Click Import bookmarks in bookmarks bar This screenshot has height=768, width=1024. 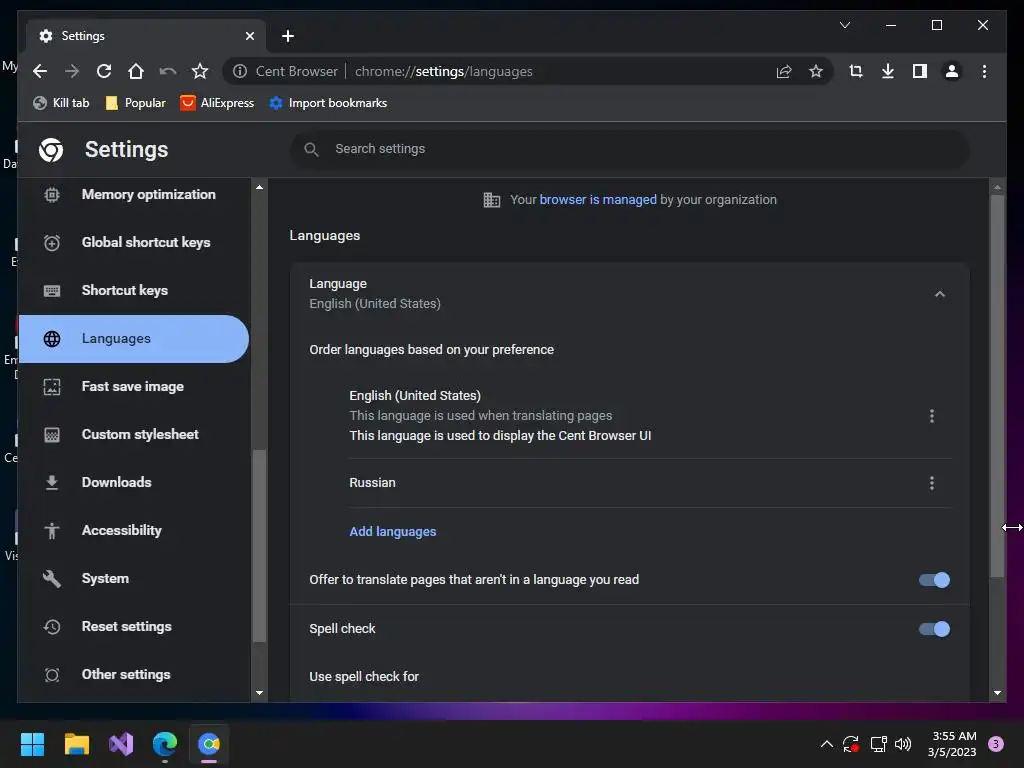tap(328, 103)
